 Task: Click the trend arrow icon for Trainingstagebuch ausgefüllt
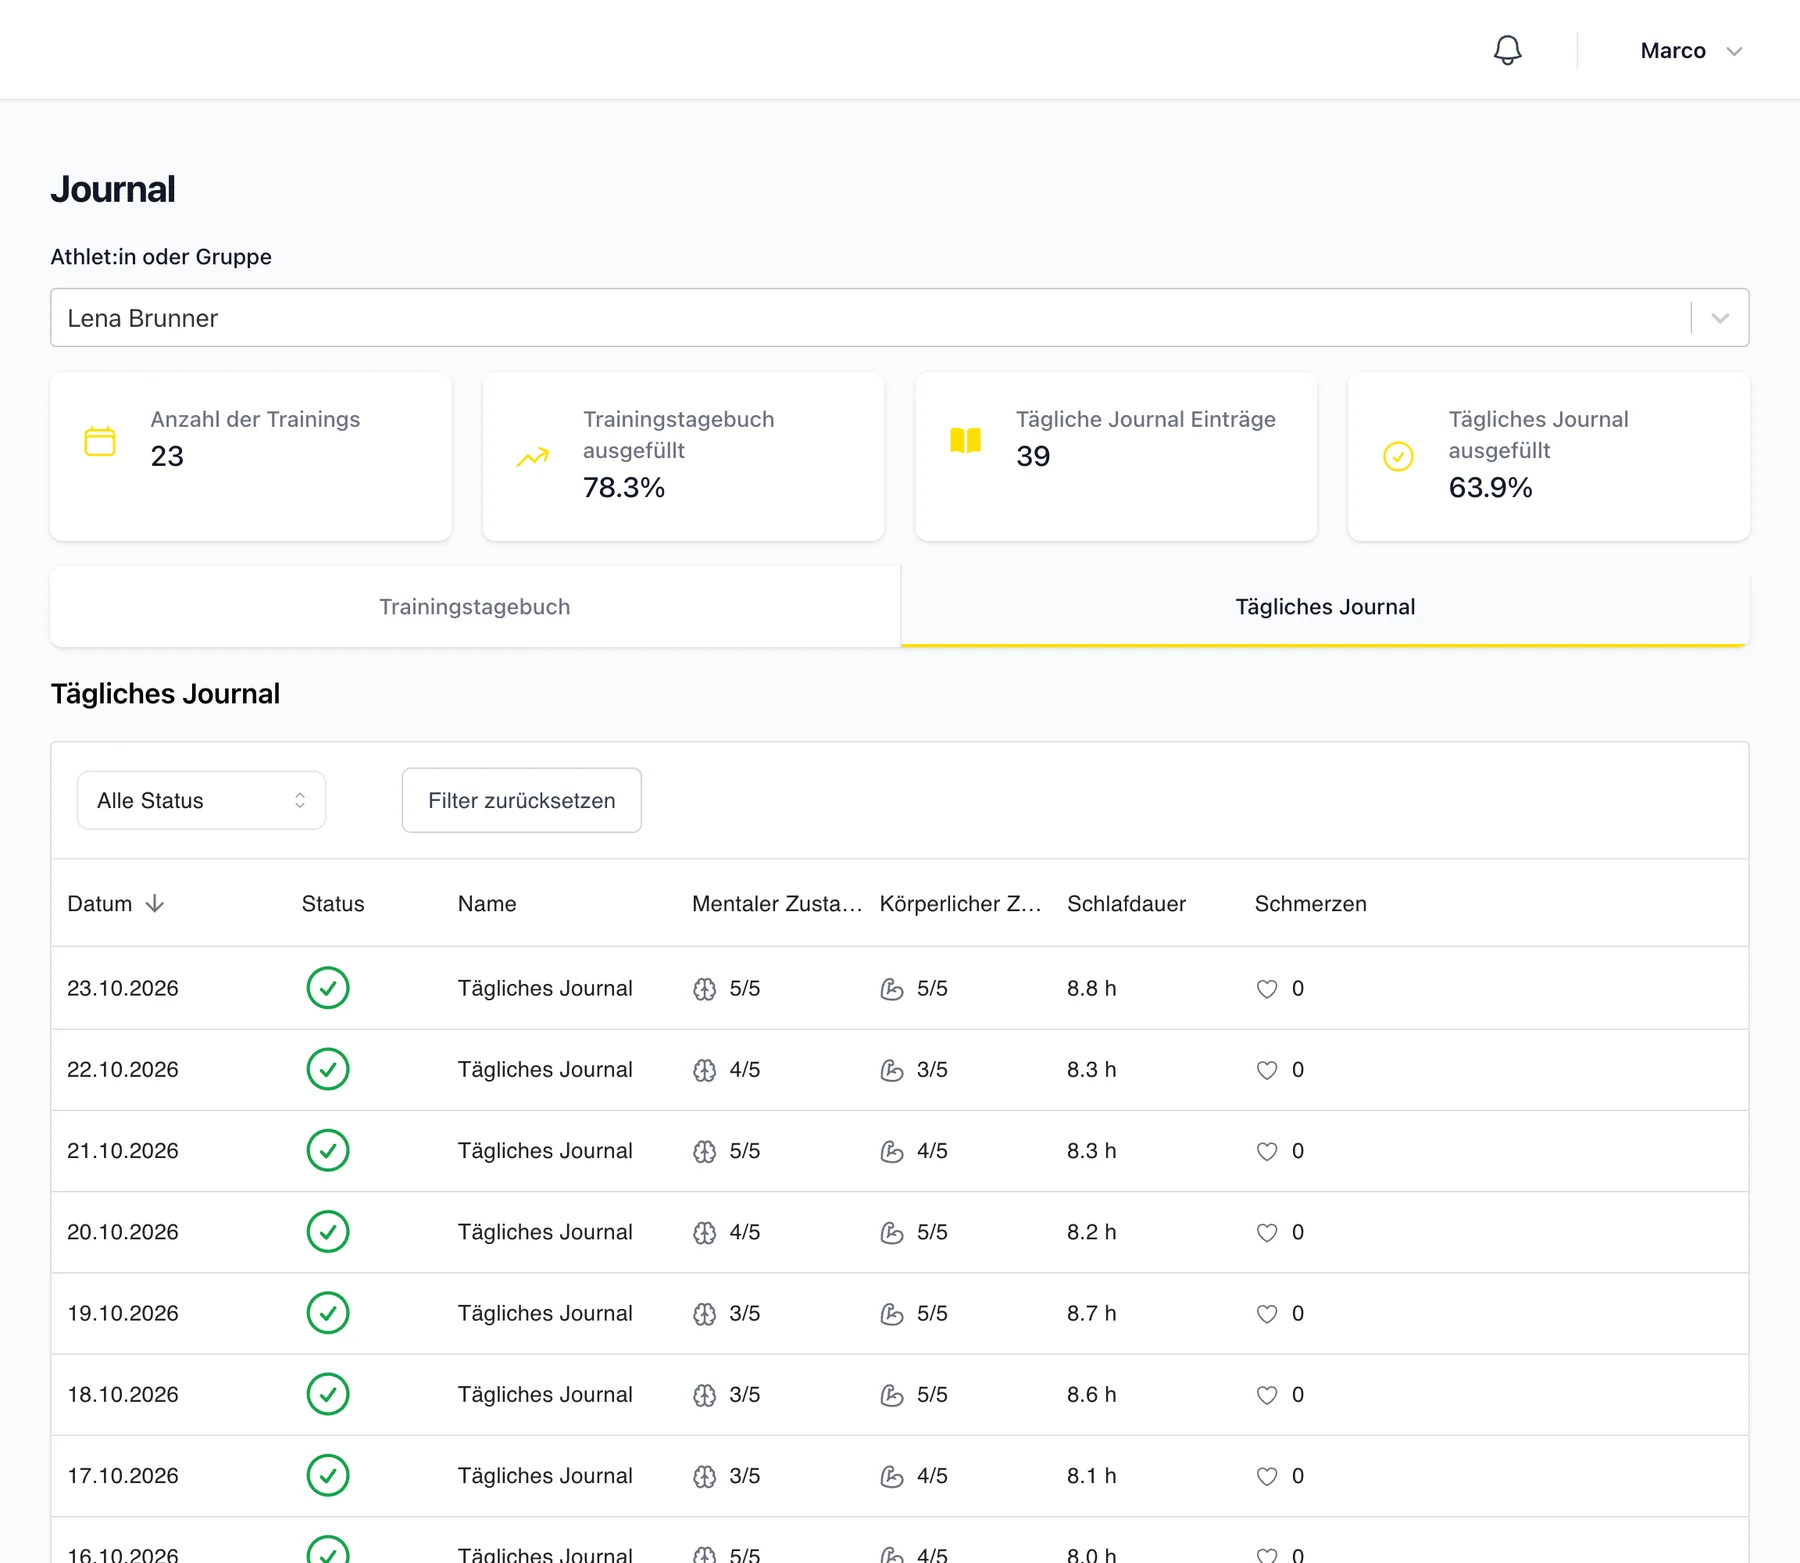click(533, 457)
